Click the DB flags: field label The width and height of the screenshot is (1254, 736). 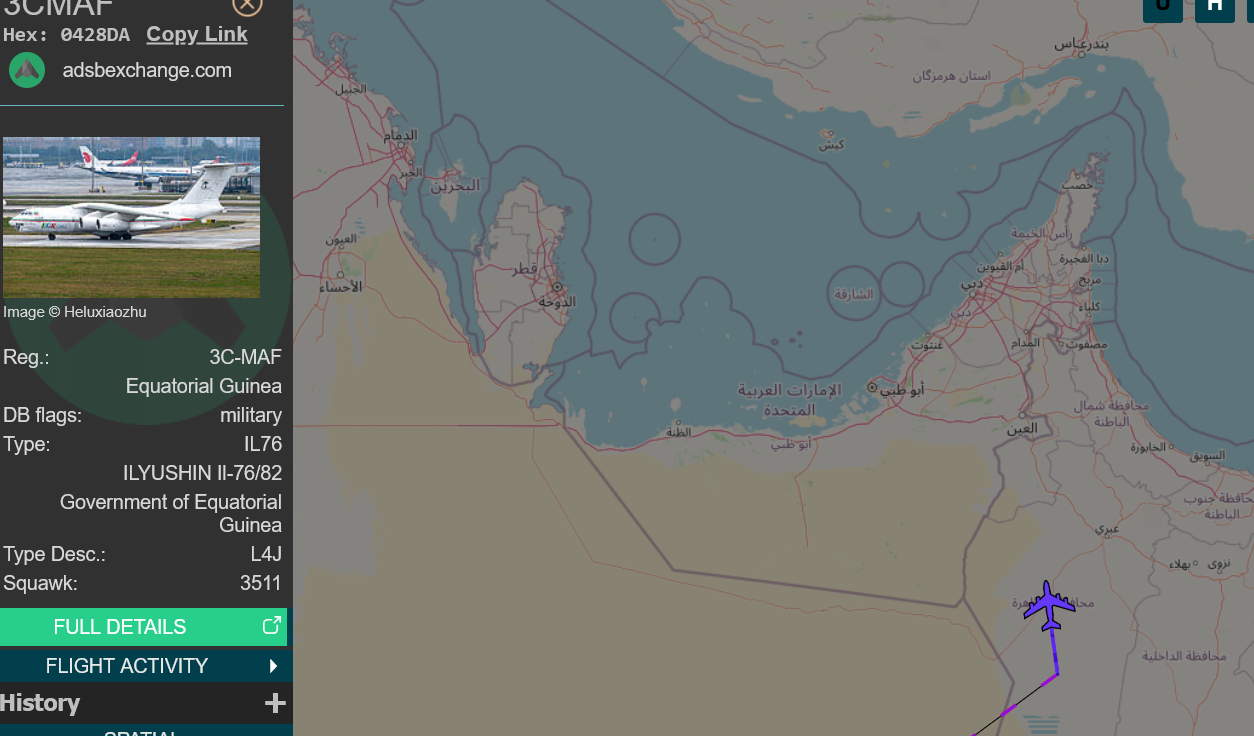pos(42,415)
